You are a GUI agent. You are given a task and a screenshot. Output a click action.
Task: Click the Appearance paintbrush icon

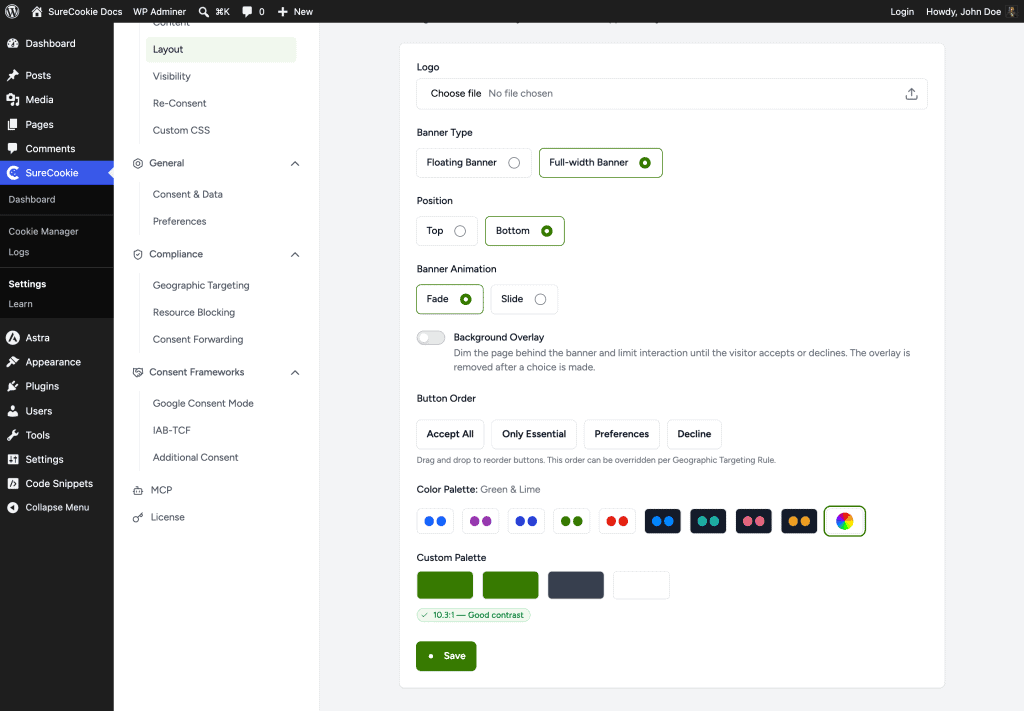[x=12, y=362]
